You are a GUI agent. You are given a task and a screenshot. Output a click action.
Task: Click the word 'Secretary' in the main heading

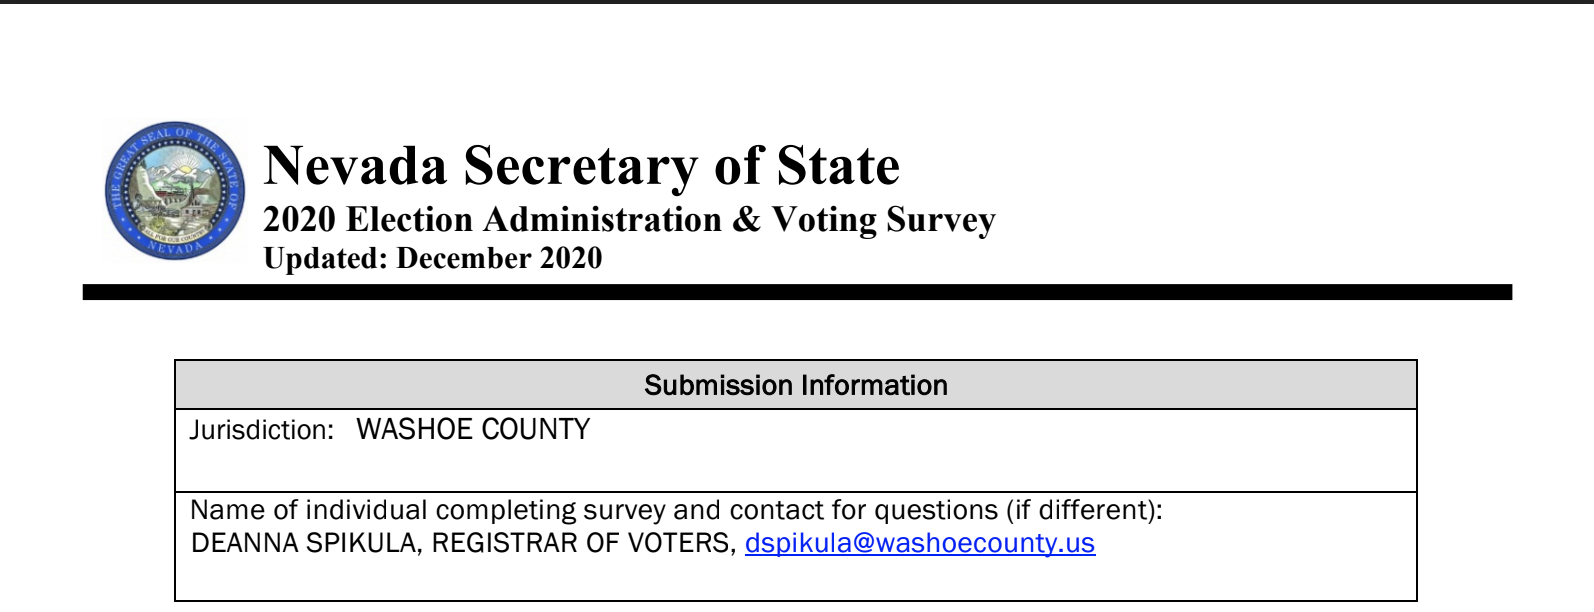pos(580,166)
